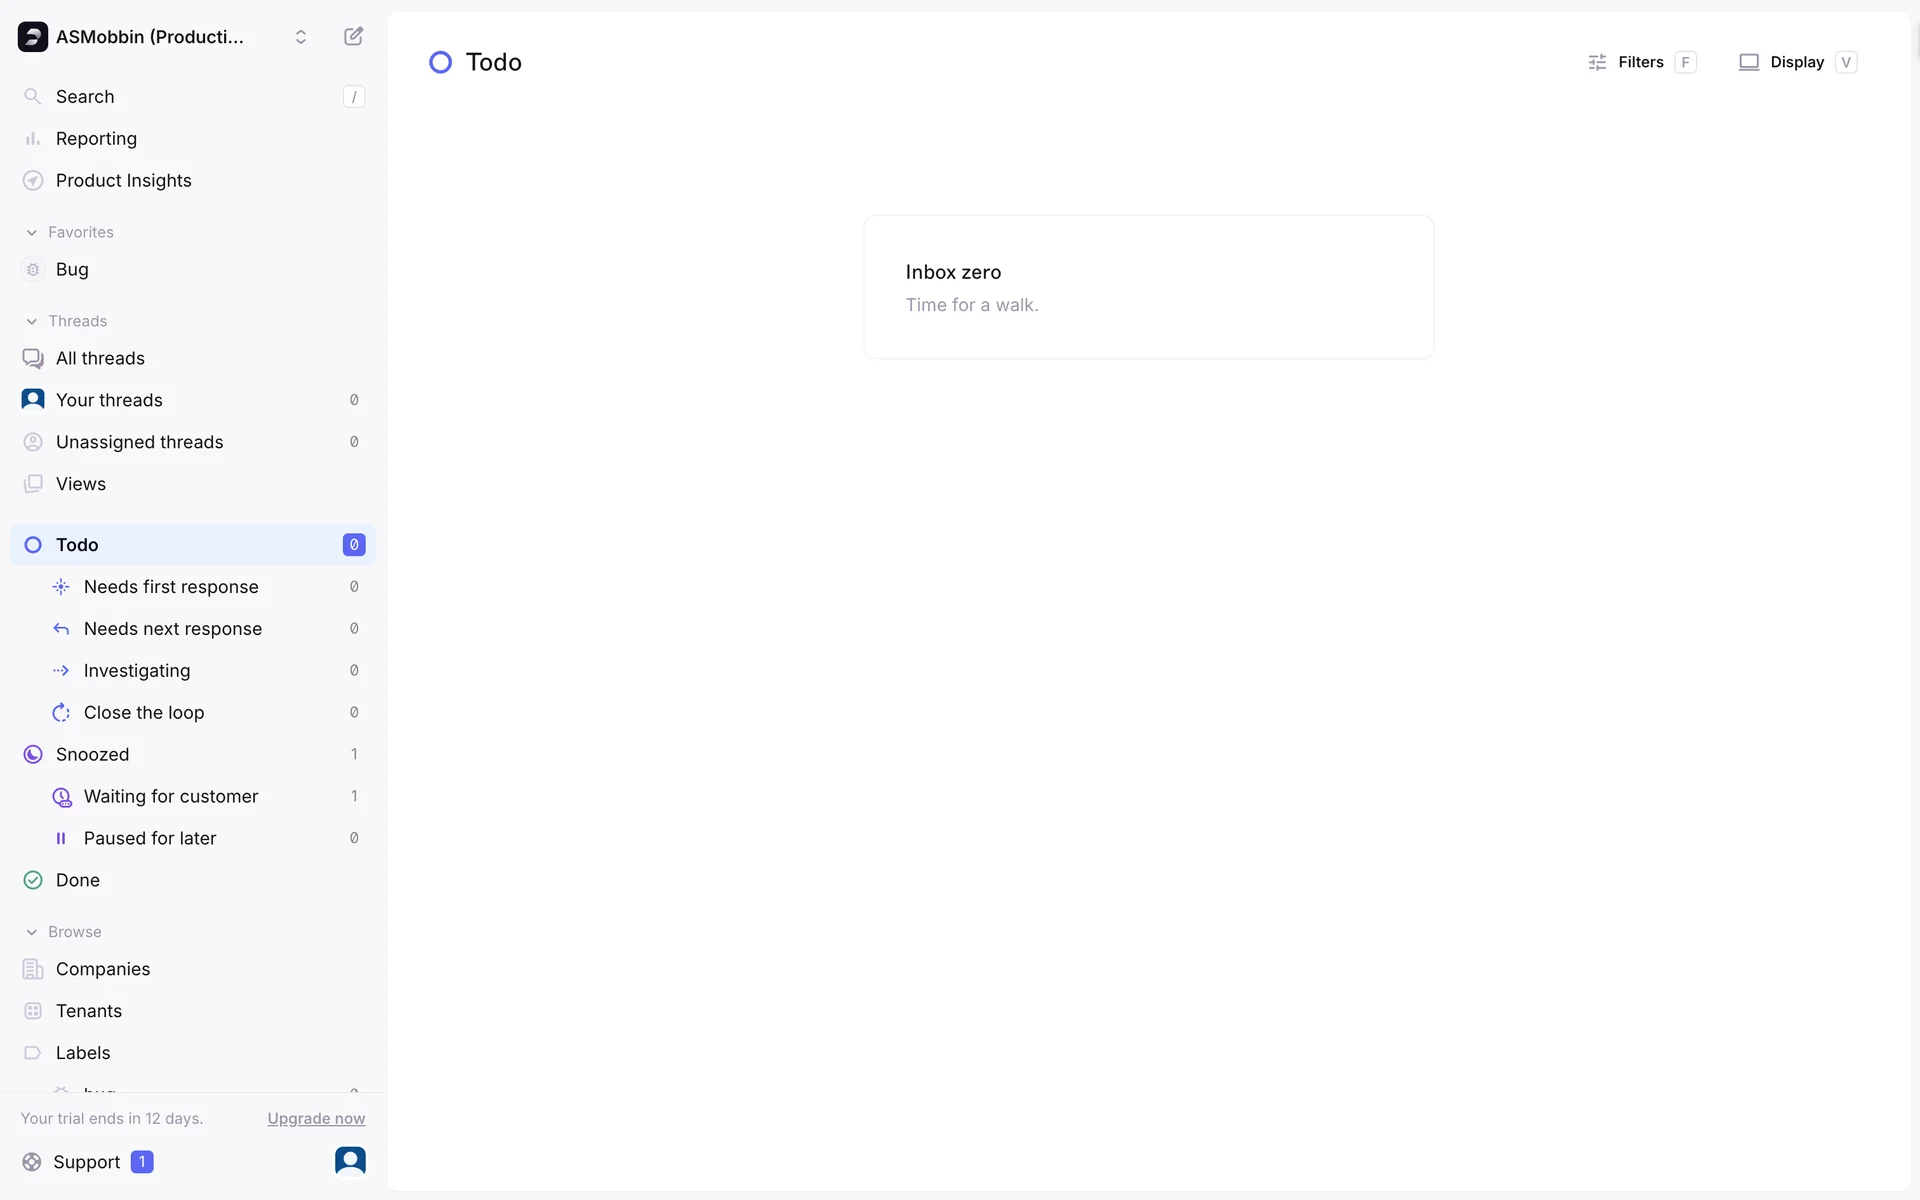Click the compose new thread icon
This screenshot has height=1200, width=1920.
pos(353,37)
